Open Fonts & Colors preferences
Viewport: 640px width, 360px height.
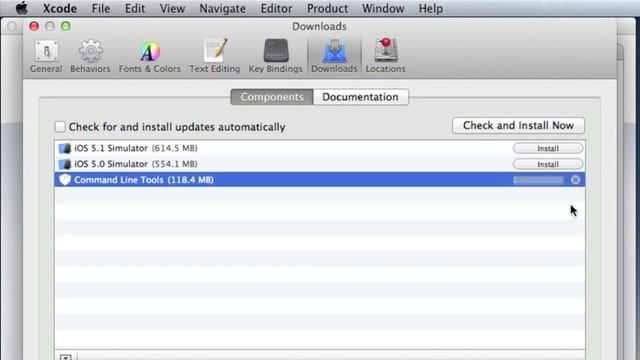click(x=150, y=56)
